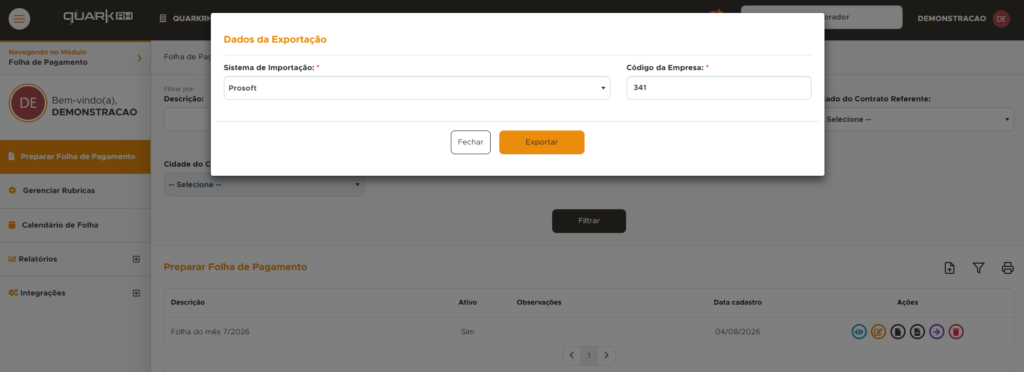
Task: Click the Dados da Exportação dialog title
Action: (275, 39)
